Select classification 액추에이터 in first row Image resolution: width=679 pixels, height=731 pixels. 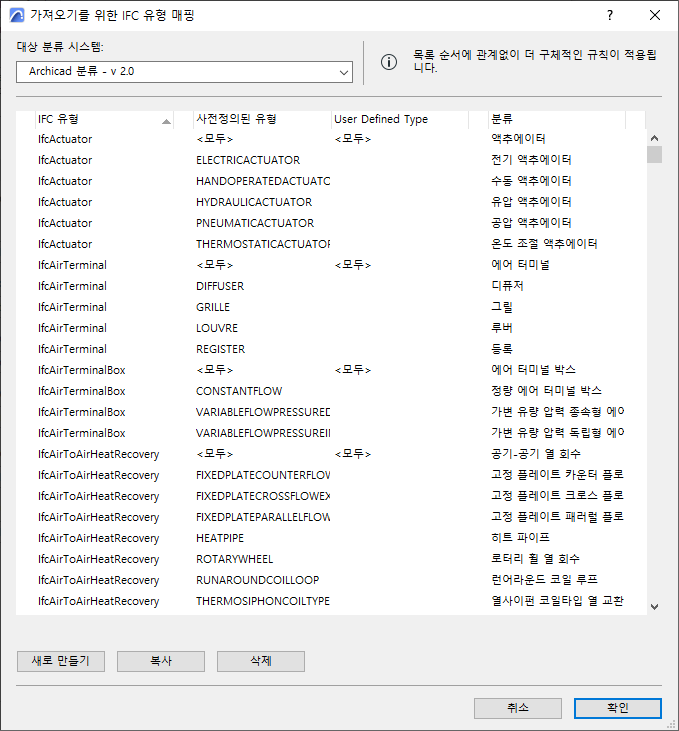[518, 139]
